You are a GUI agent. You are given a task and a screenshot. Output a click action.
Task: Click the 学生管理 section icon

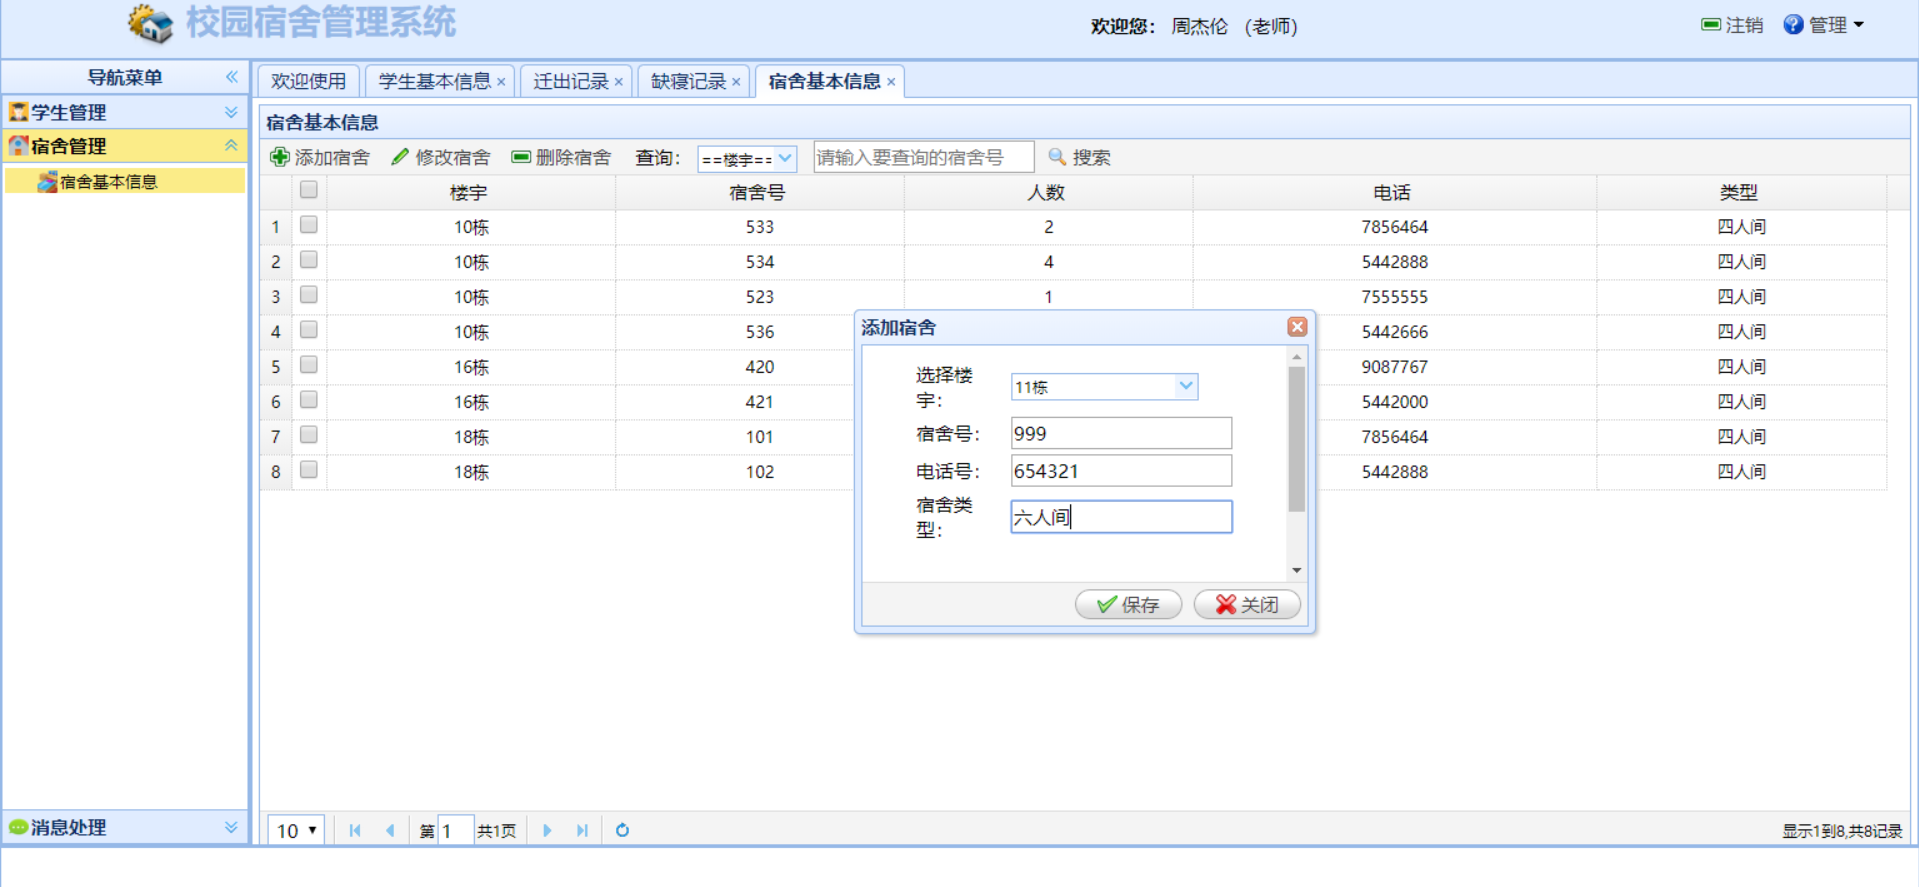click(x=18, y=112)
